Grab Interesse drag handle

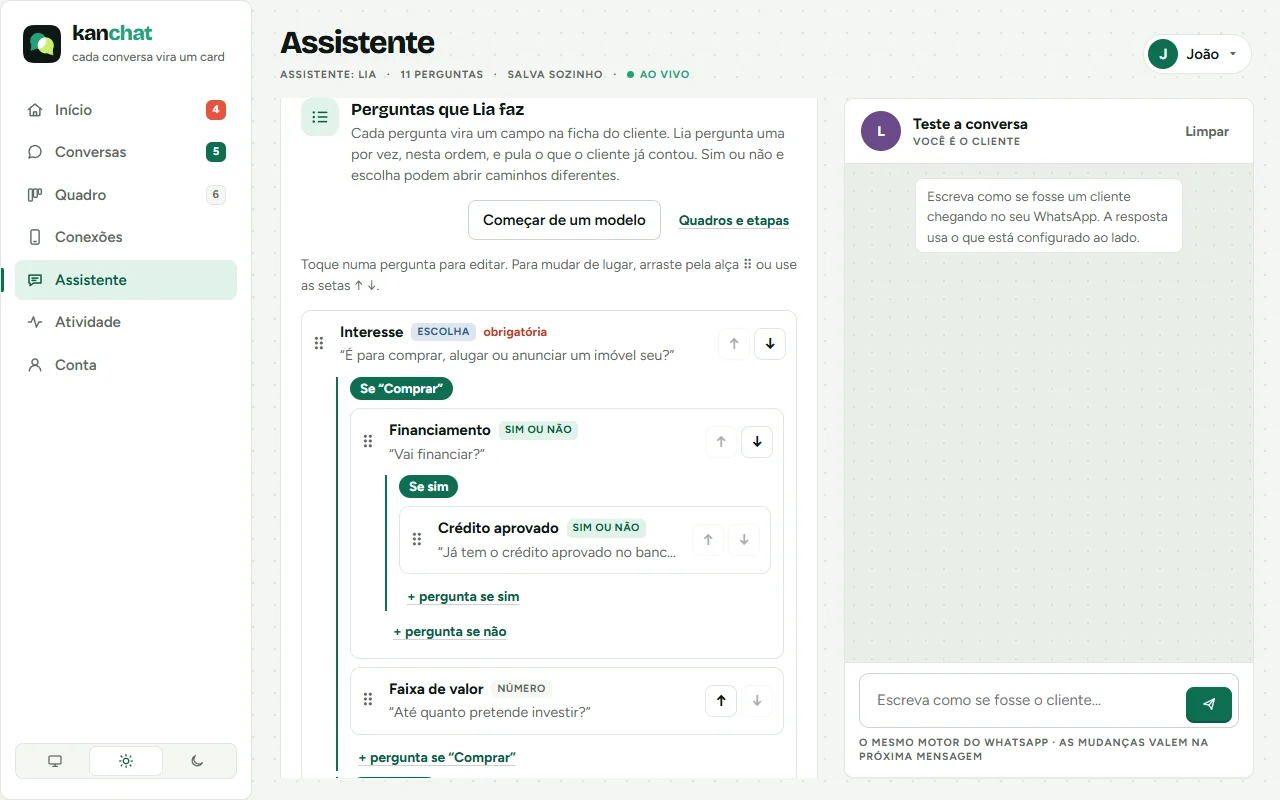point(319,343)
